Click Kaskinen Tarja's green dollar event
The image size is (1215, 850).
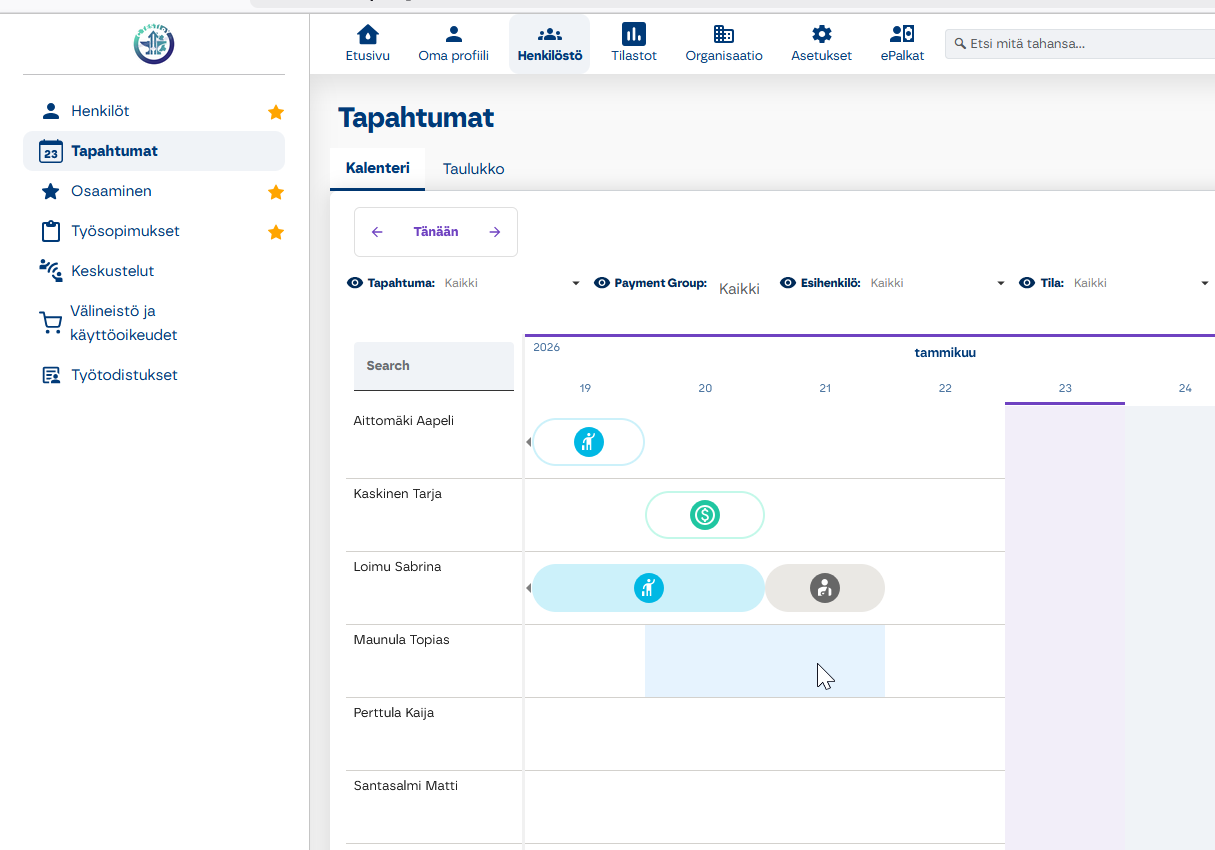(x=705, y=516)
